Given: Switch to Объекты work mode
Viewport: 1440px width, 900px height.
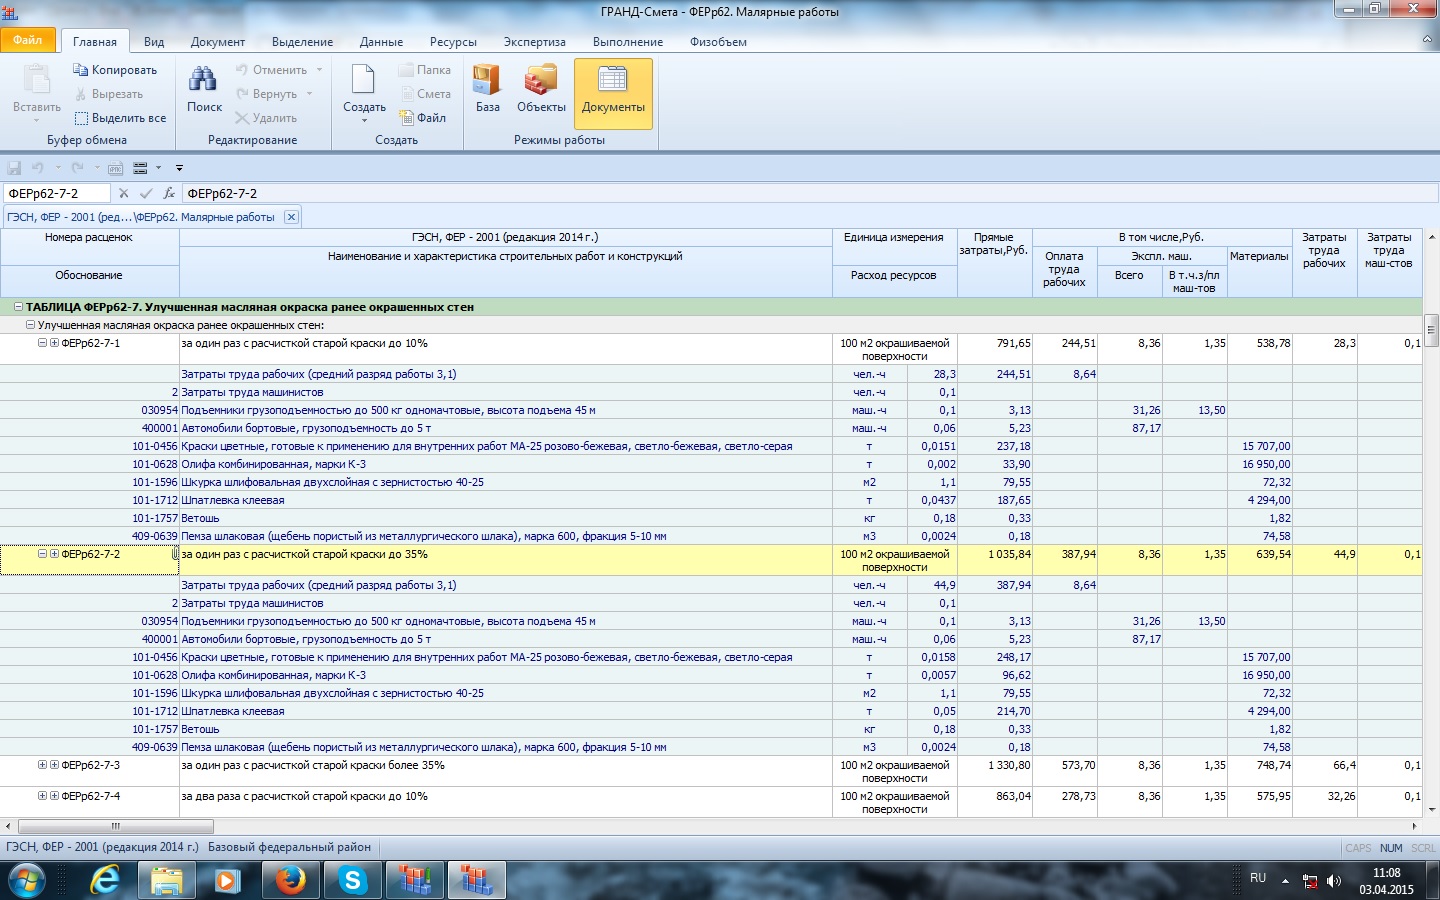Looking at the screenshot, I should [x=541, y=90].
